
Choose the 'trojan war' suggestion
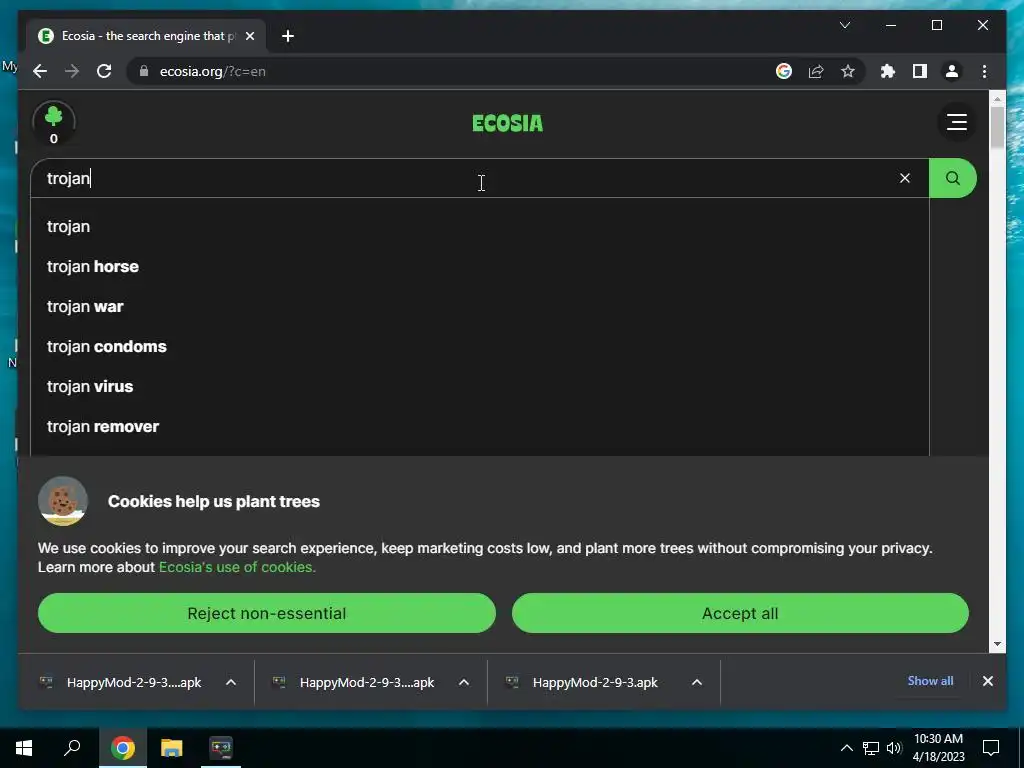pyautogui.click(x=480, y=306)
